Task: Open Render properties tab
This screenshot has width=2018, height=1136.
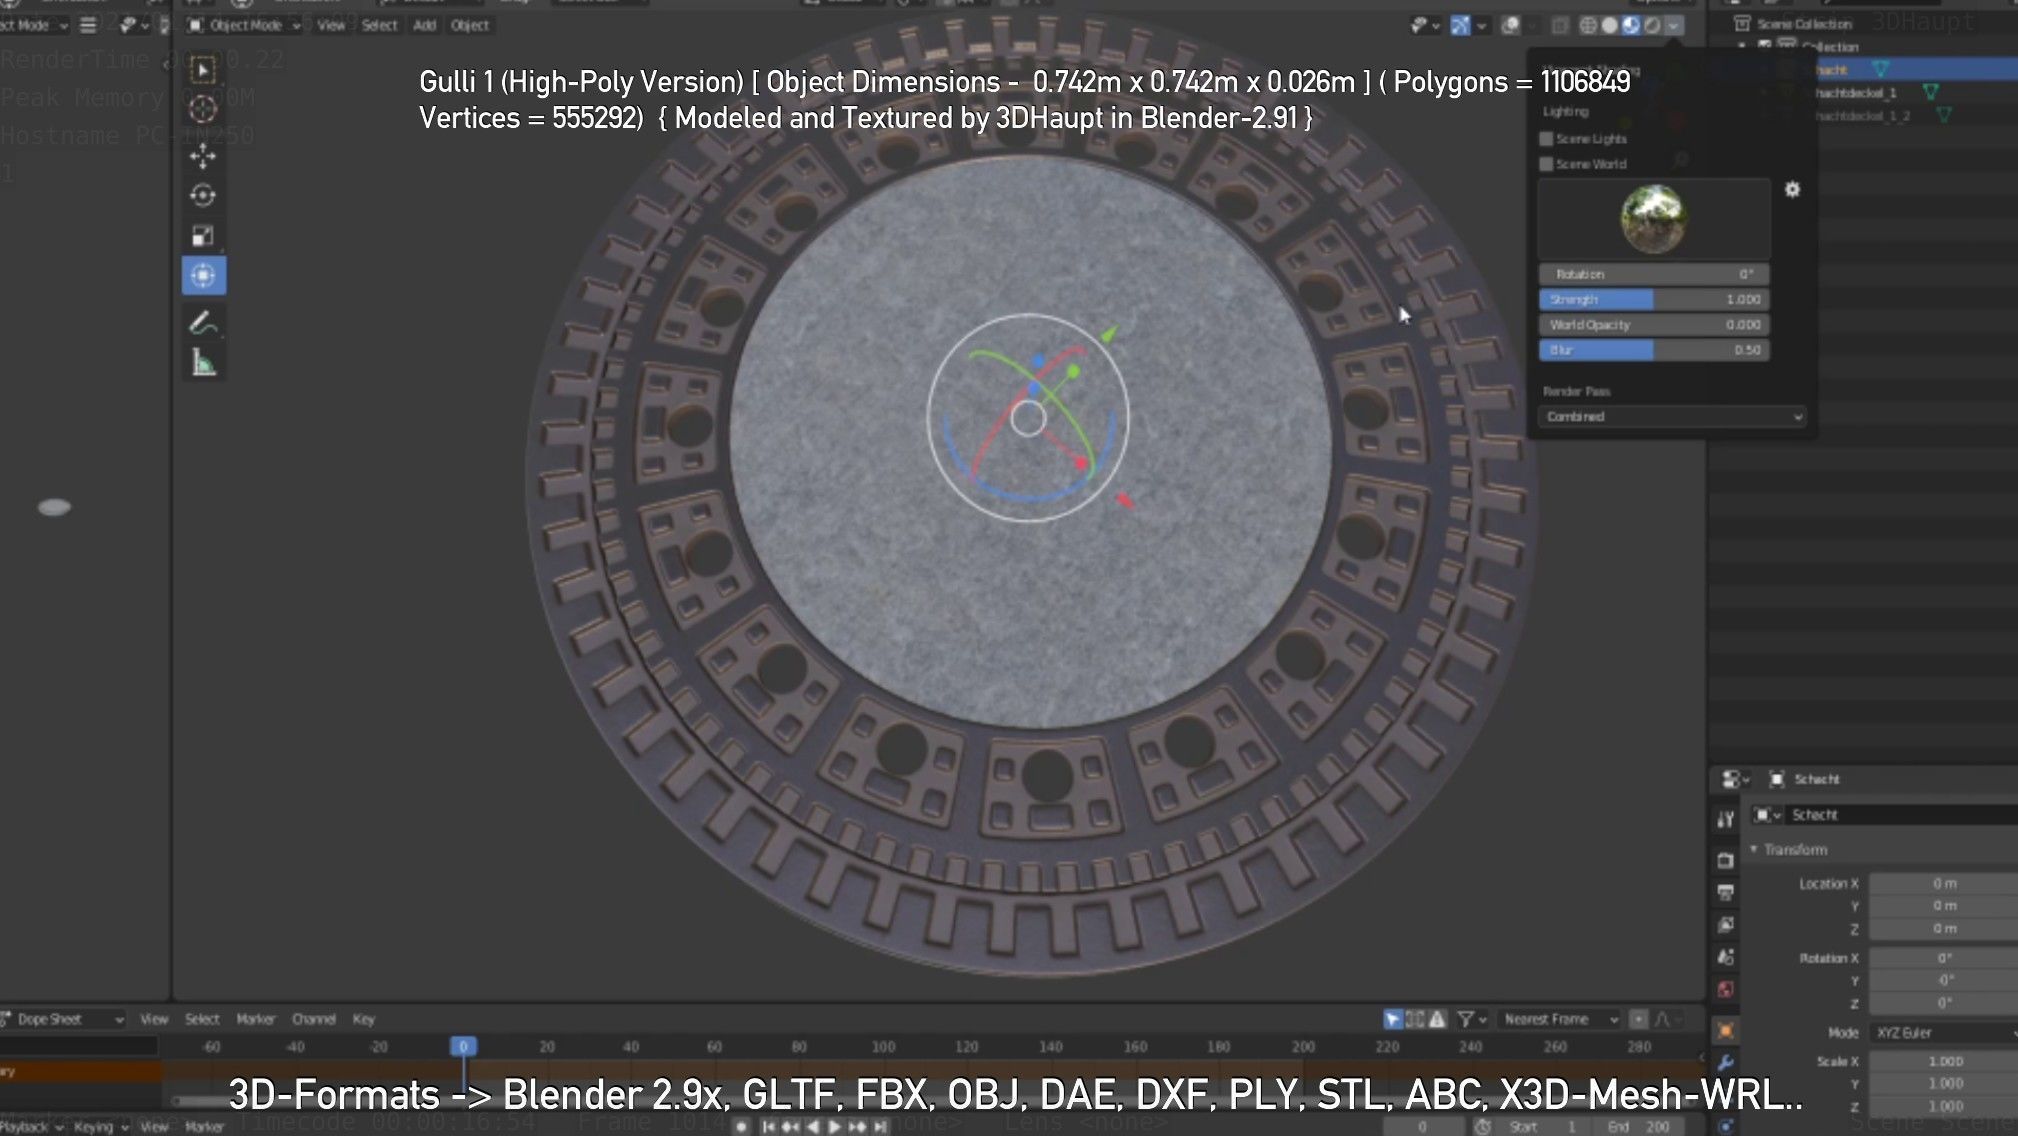Action: (1725, 860)
